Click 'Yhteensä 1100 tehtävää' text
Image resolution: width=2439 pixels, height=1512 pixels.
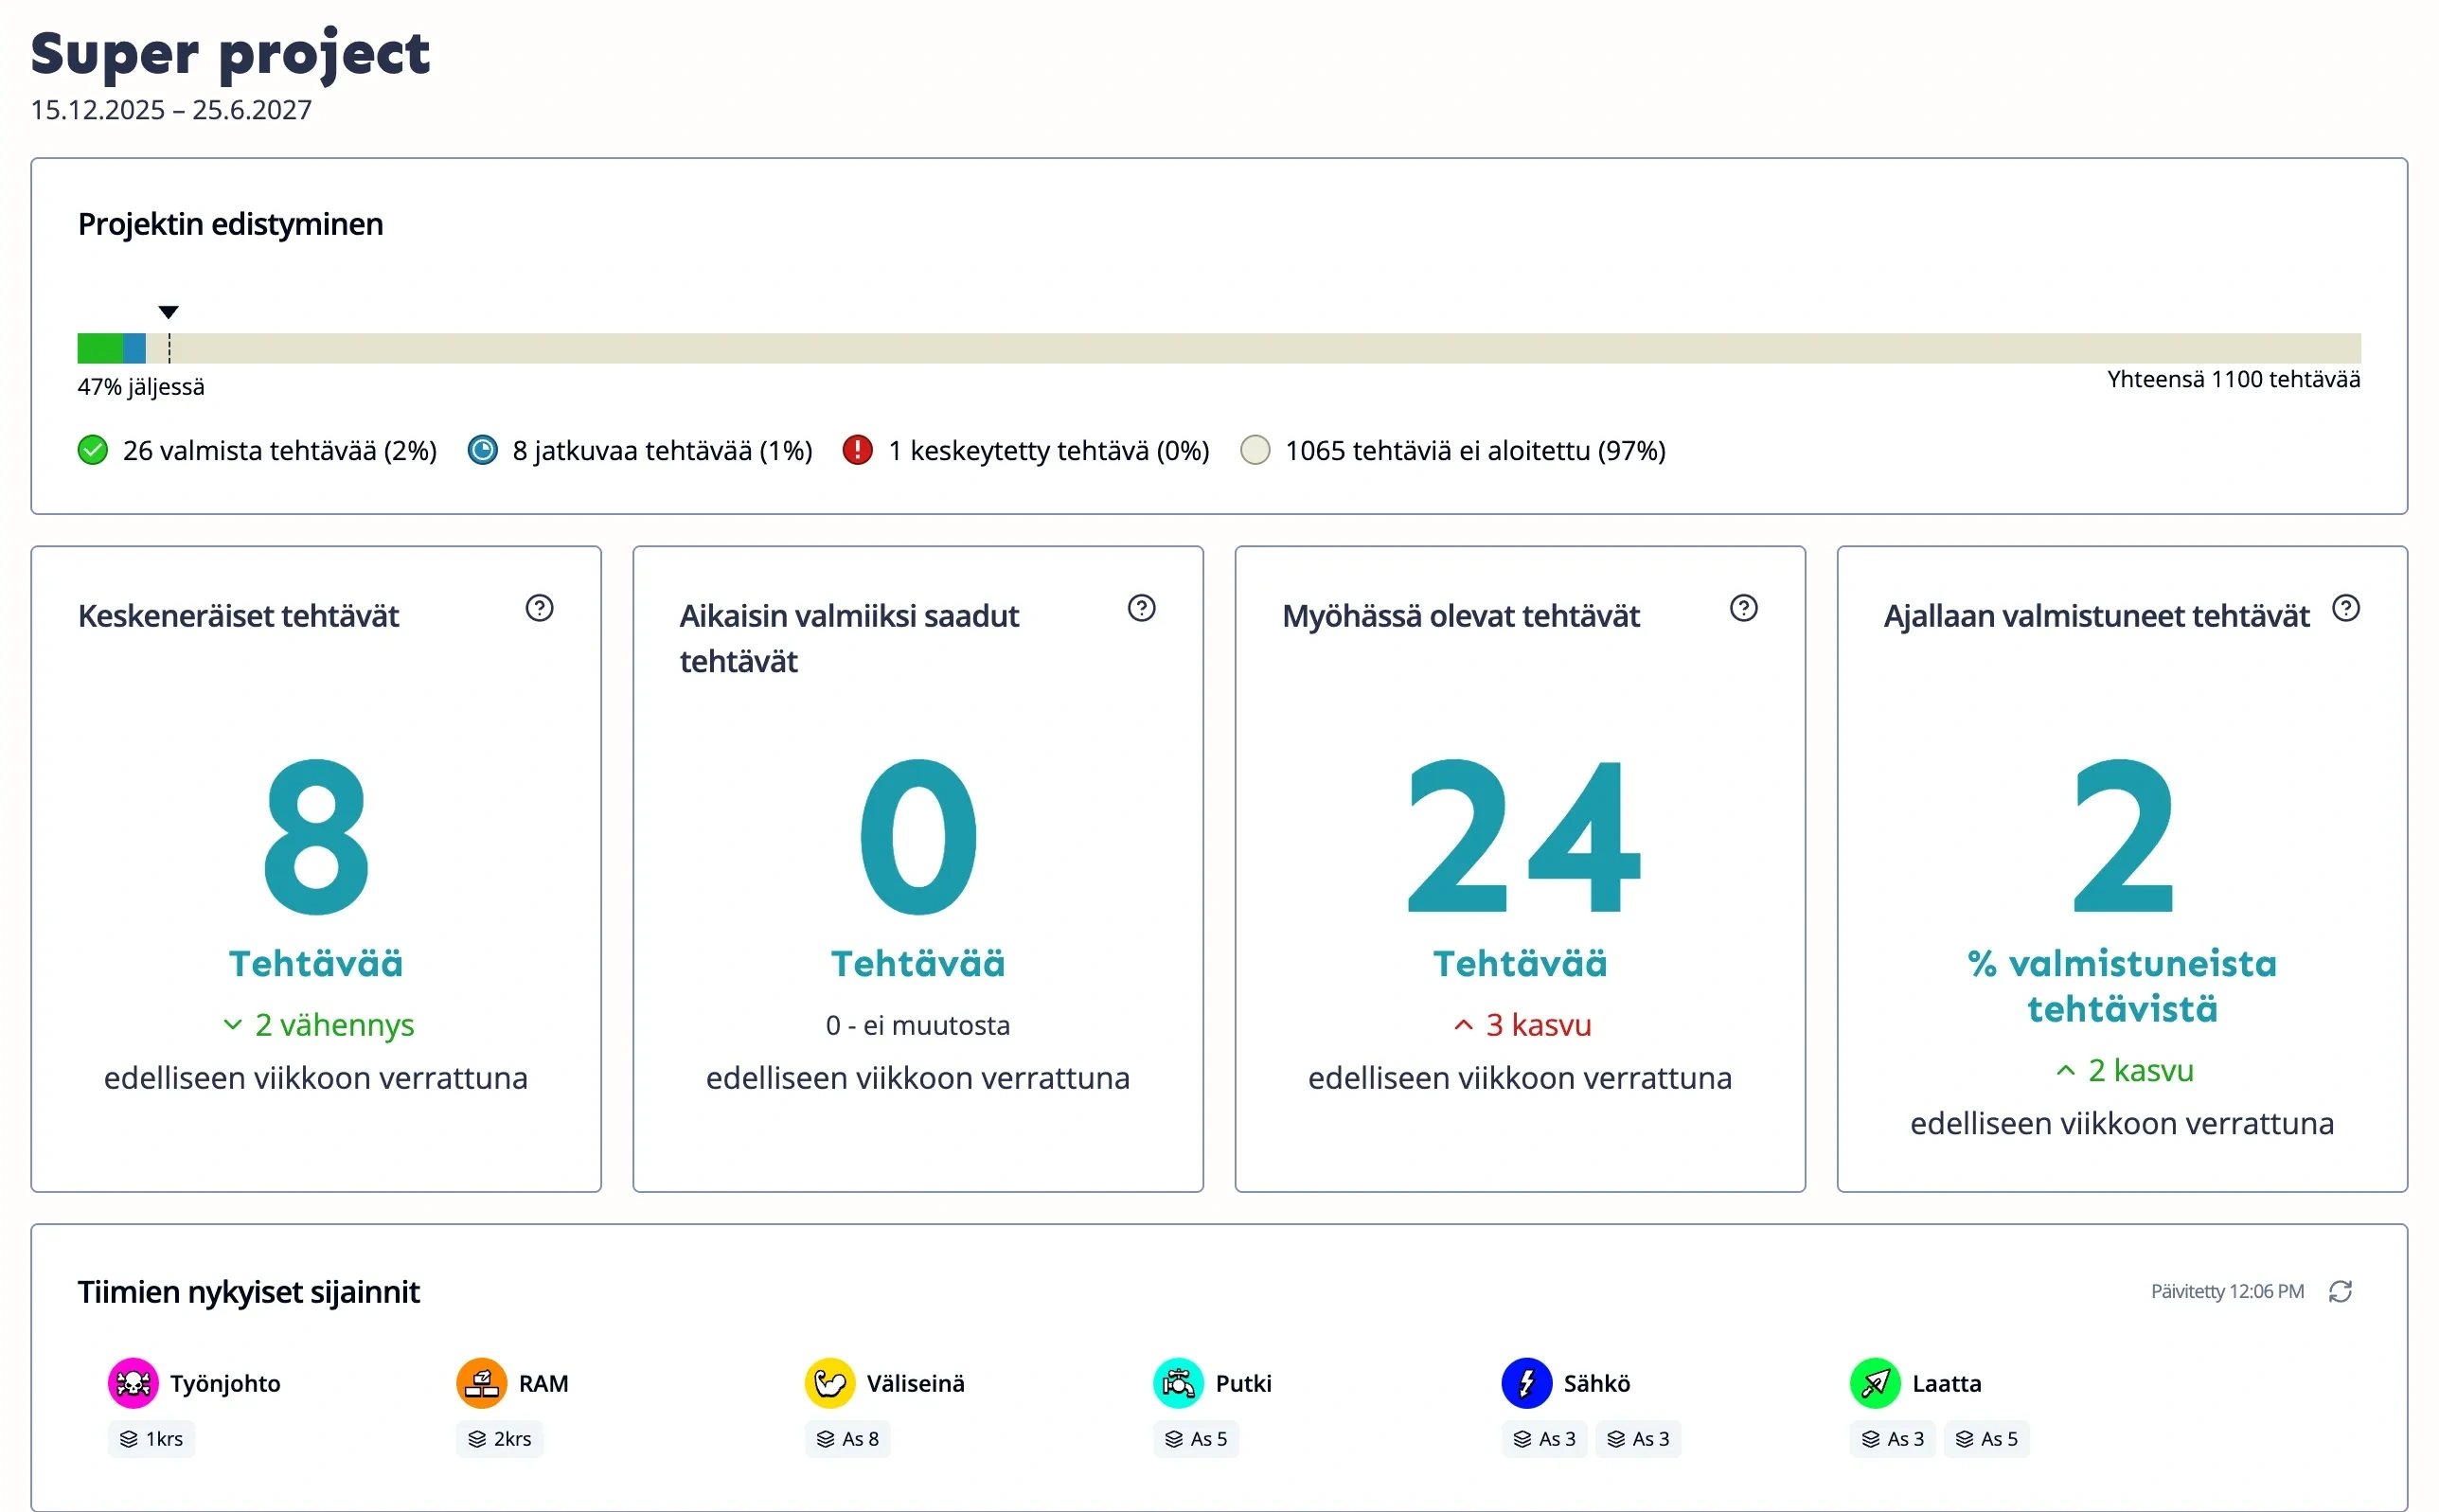(x=2233, y=379)
